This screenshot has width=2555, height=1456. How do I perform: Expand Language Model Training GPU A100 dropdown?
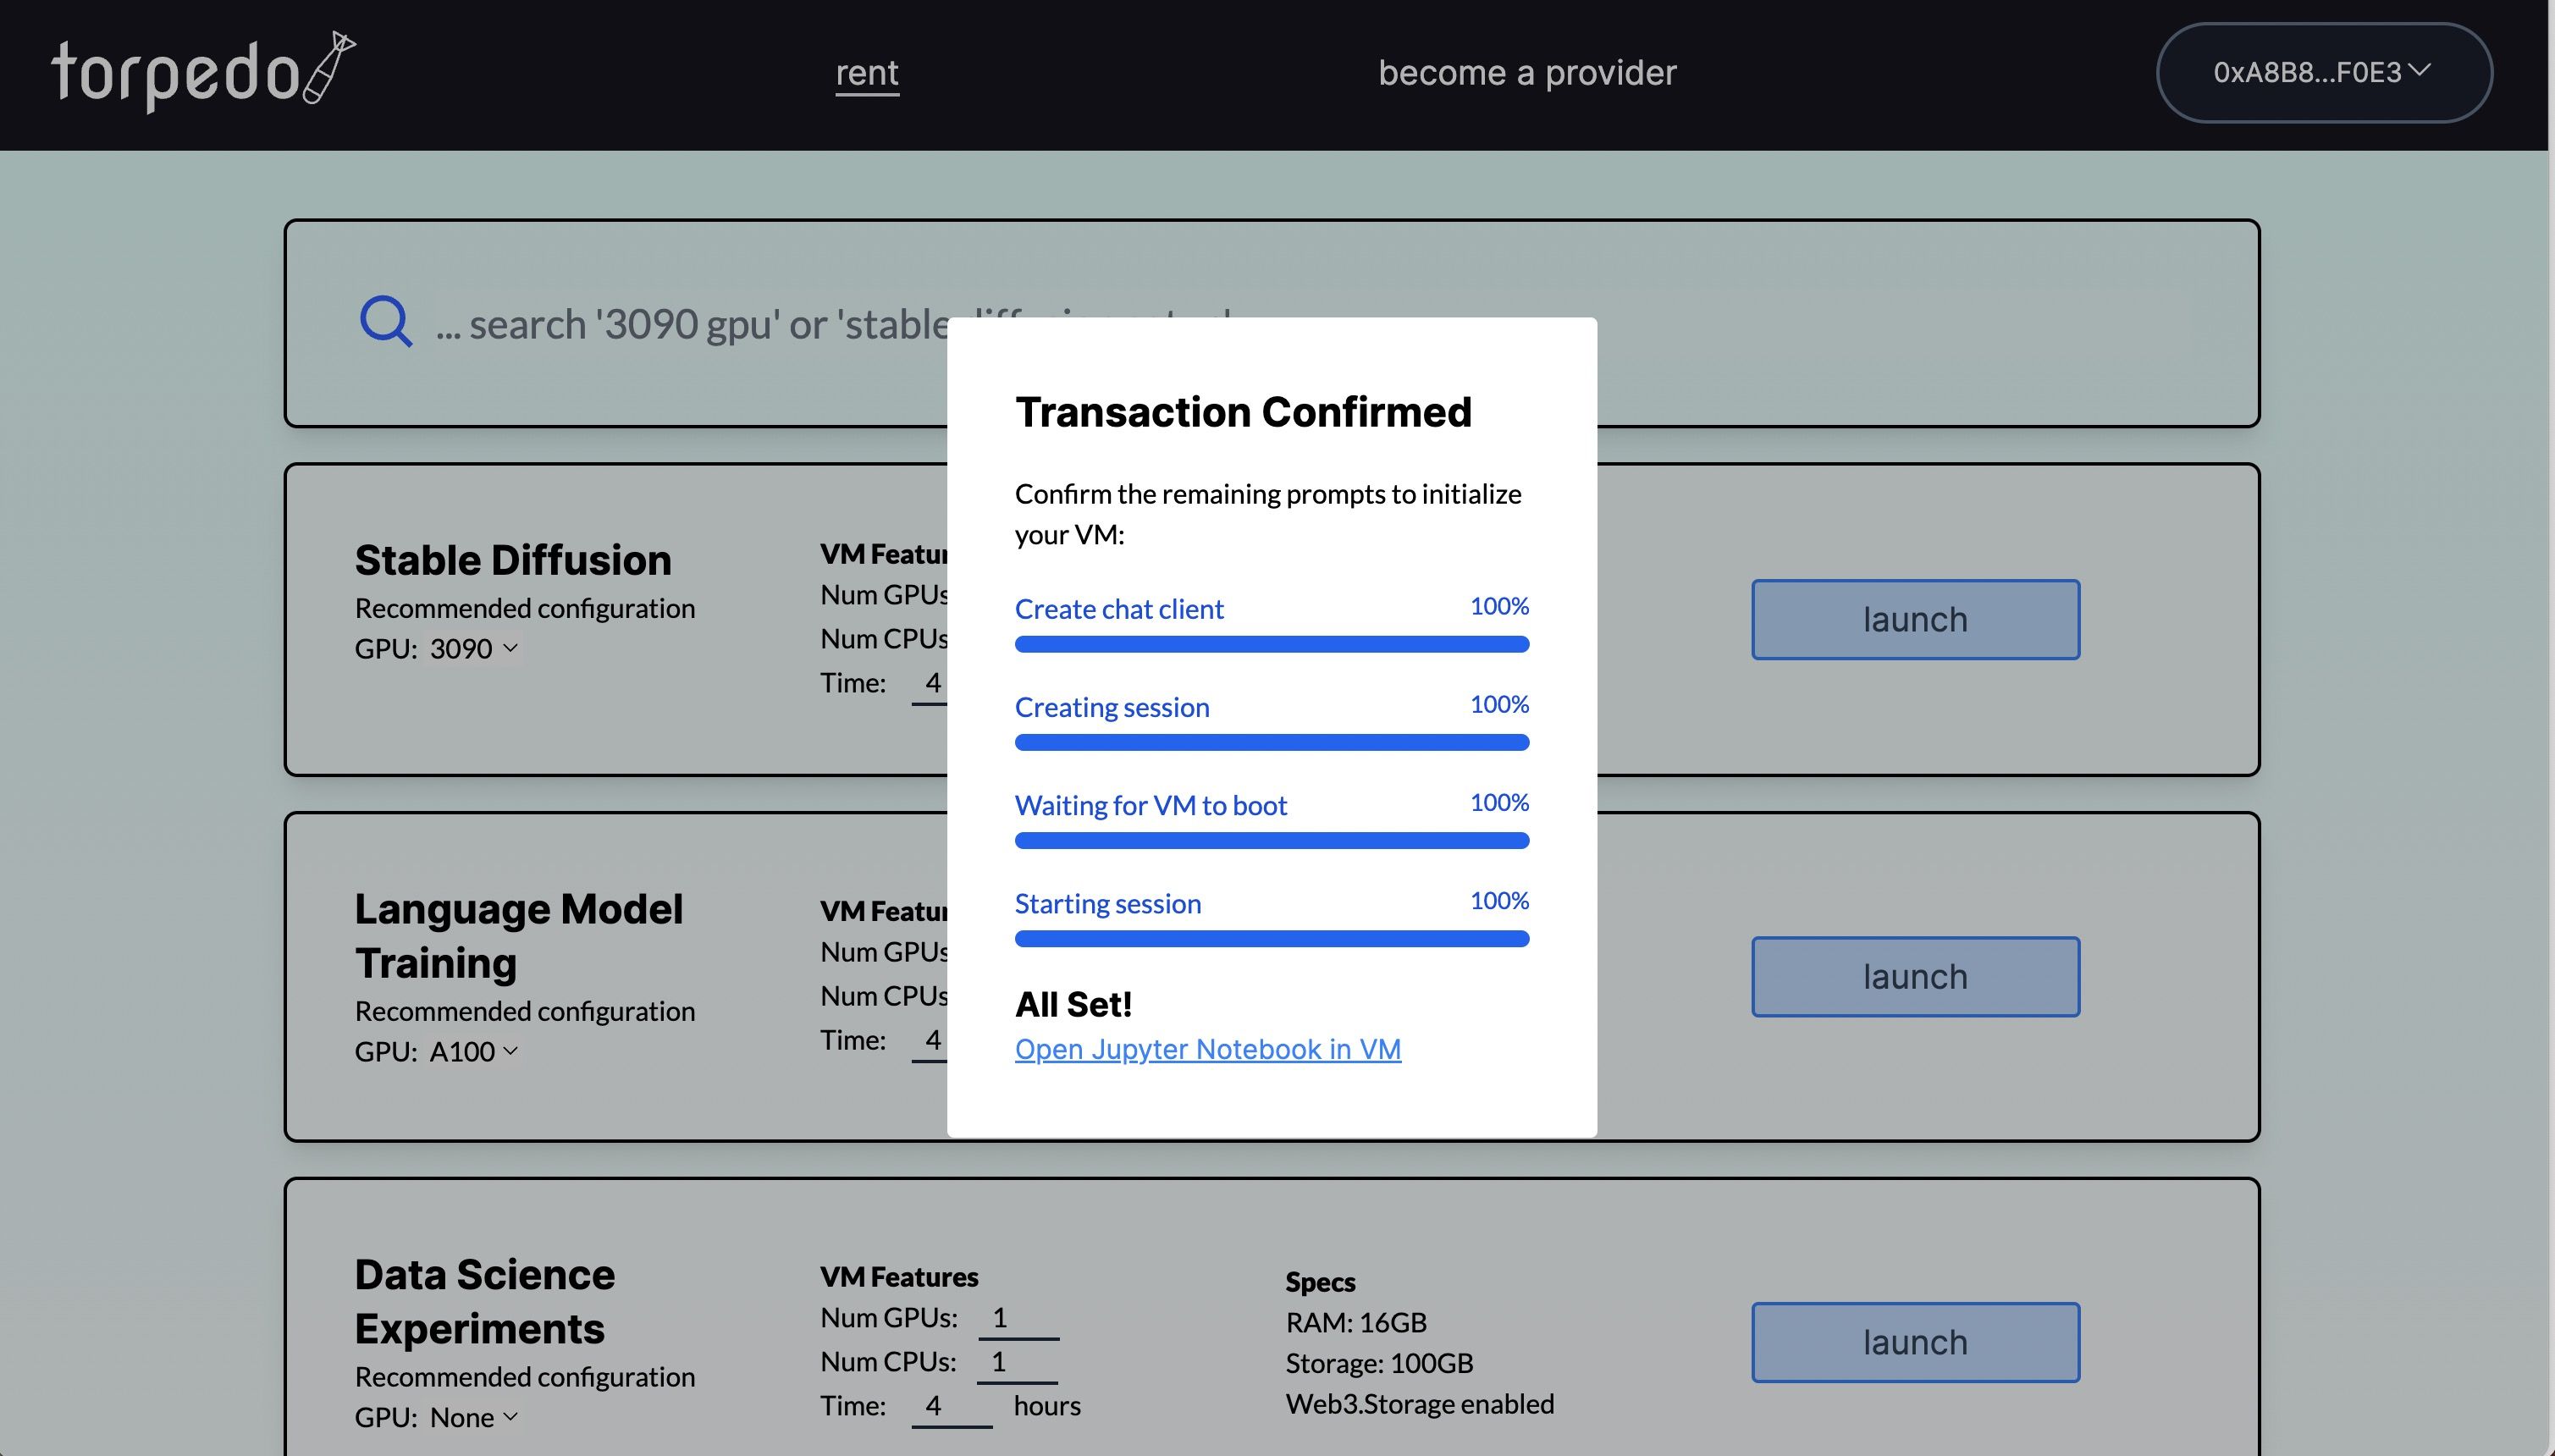474,1052
